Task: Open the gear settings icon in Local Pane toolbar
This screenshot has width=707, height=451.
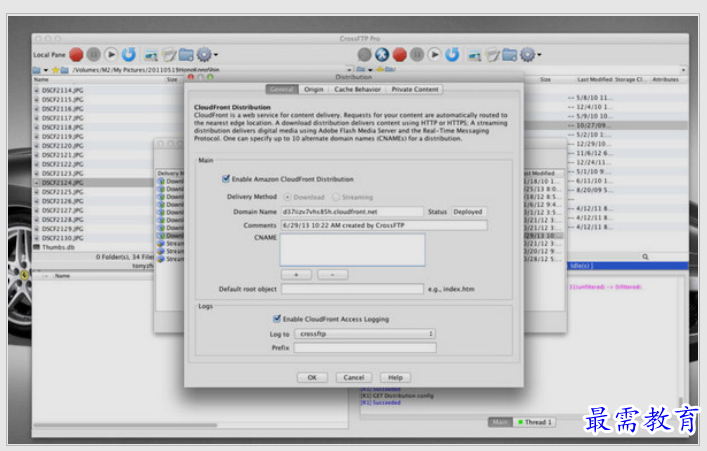Action: click(204, 55)
